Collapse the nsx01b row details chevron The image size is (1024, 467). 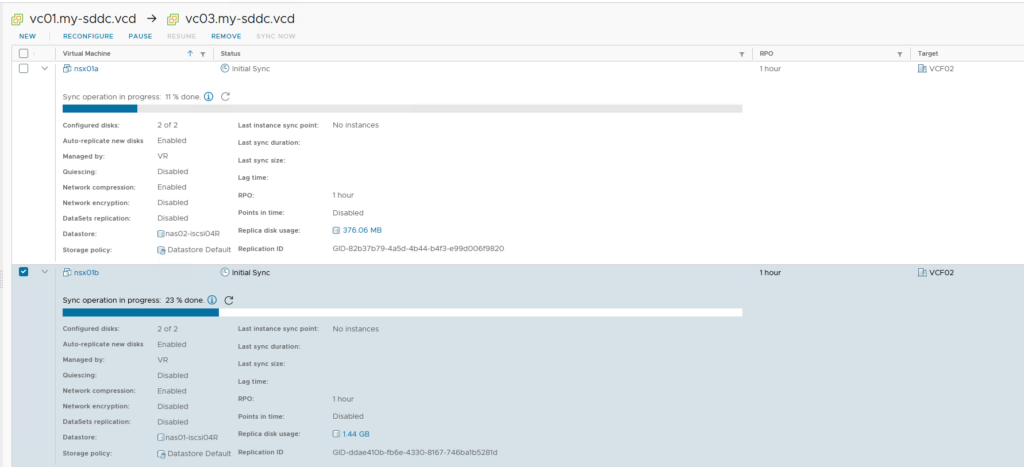tap(44, 272)
